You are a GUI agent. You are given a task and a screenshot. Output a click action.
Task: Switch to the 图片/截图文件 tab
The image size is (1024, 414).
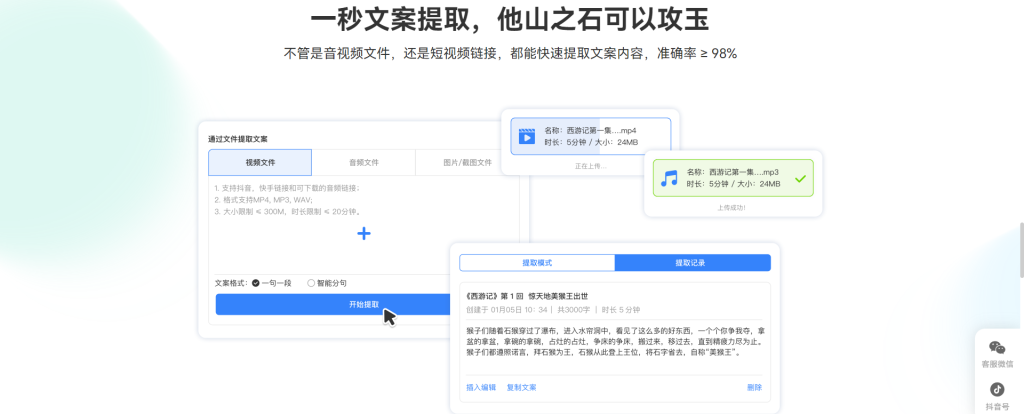[467, 163]
